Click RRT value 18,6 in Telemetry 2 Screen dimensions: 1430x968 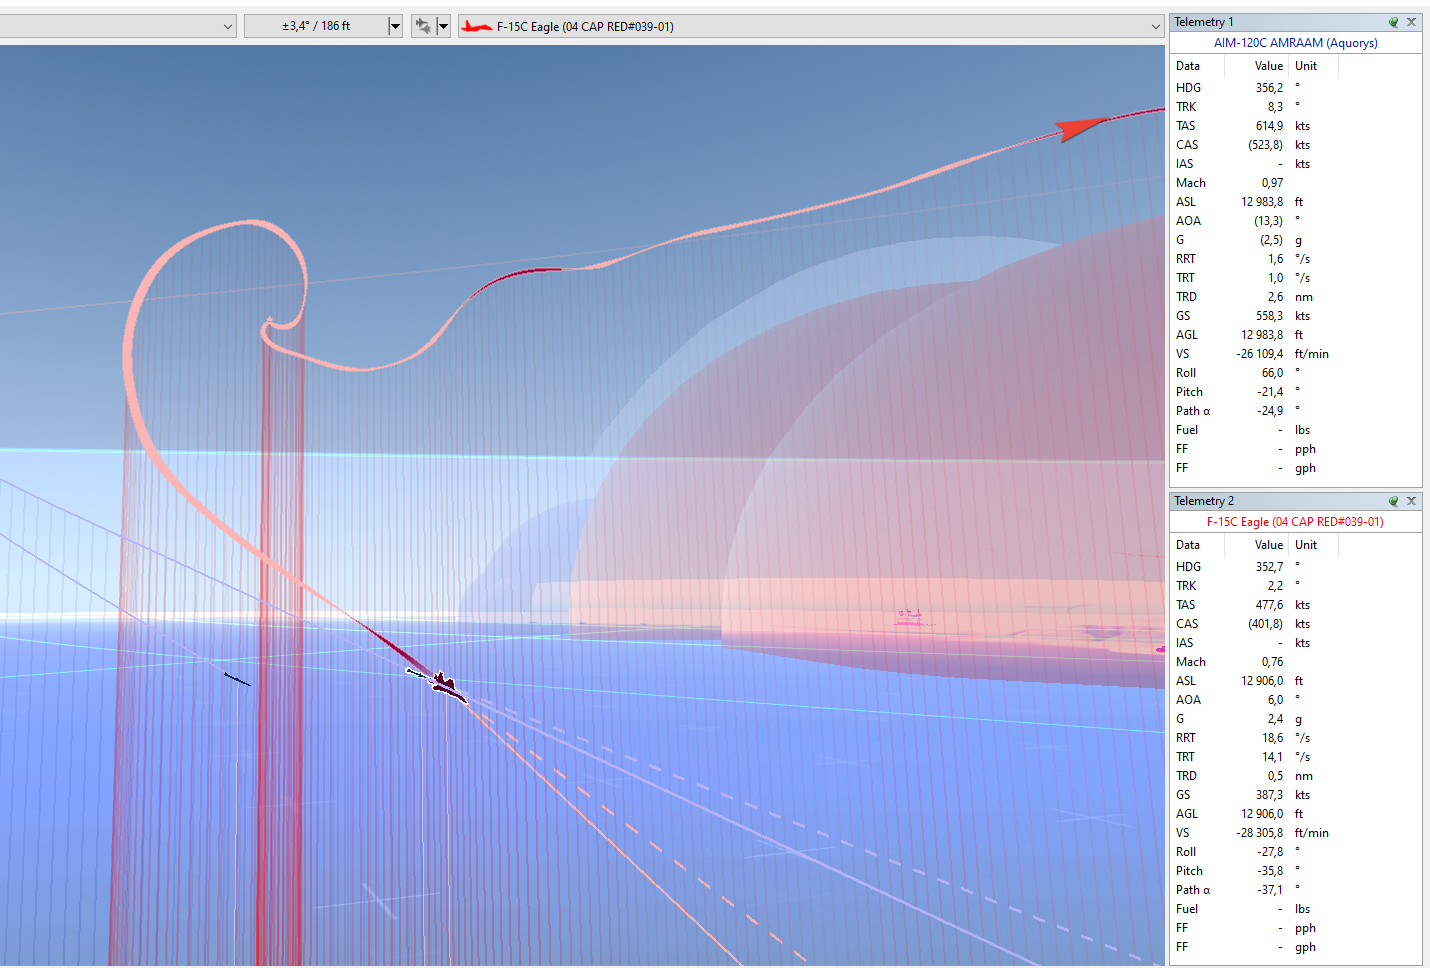[x=1272, y=738]
